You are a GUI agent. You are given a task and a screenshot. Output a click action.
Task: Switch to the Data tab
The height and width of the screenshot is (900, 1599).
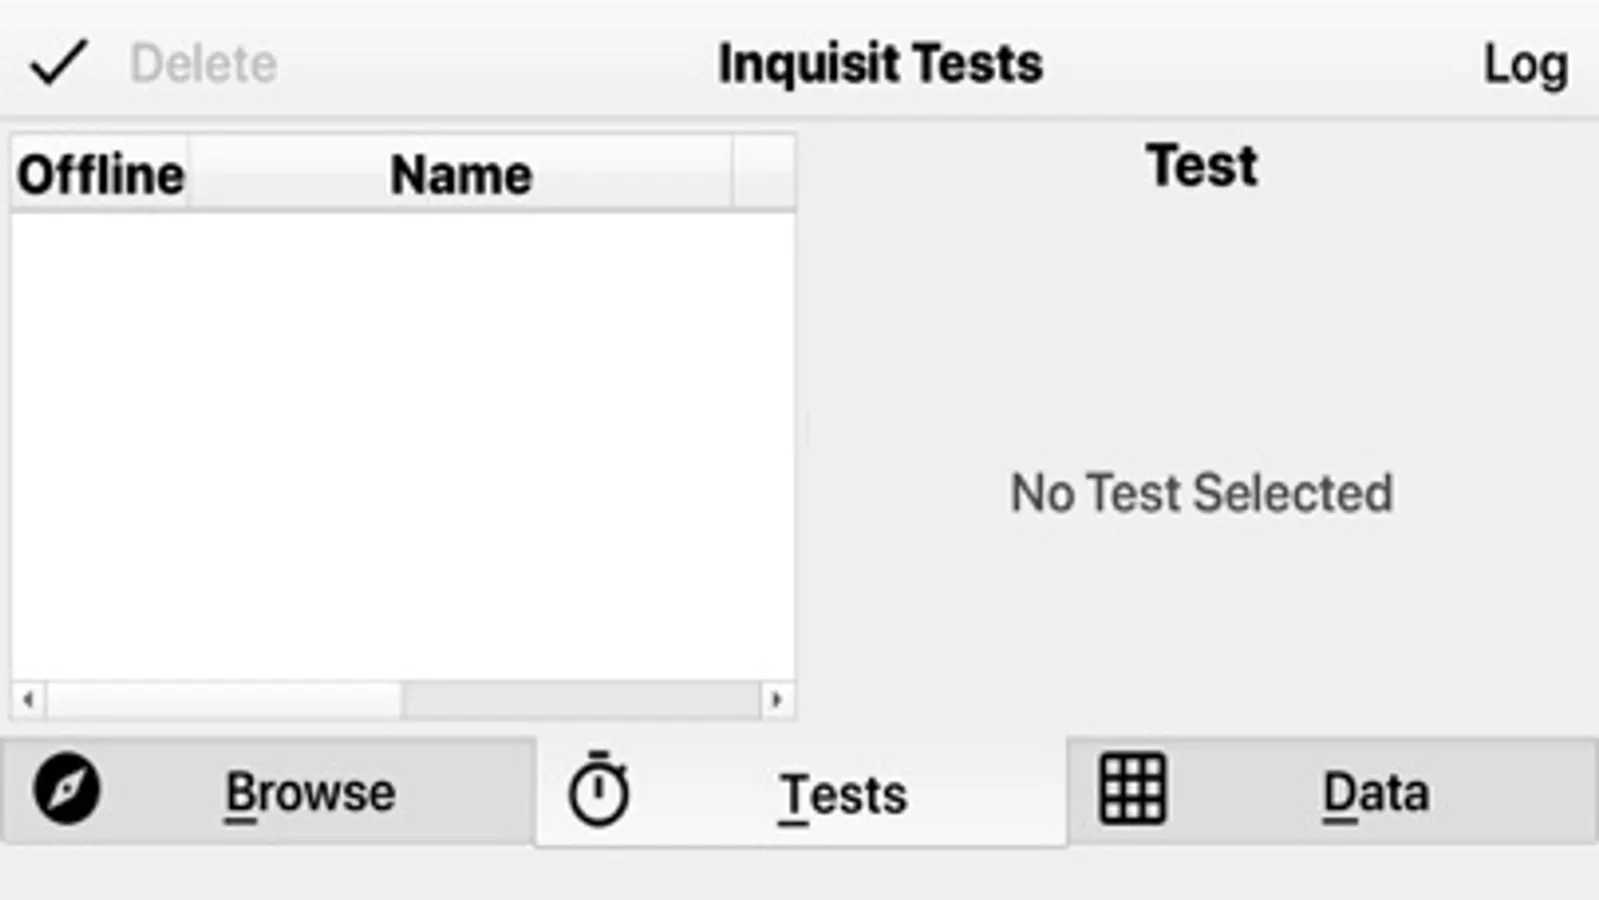click(x=1375, y=793)
